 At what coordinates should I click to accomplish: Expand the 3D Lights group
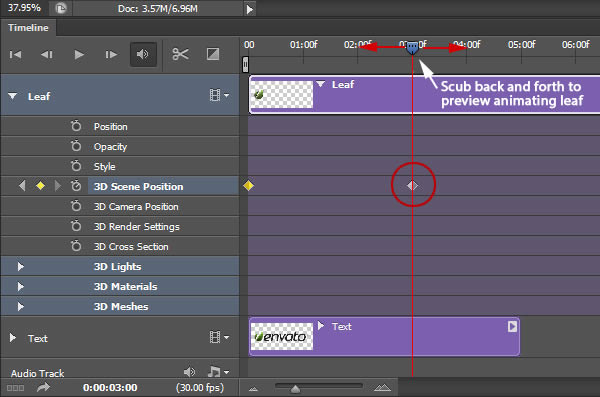click(x=20, y=266)
